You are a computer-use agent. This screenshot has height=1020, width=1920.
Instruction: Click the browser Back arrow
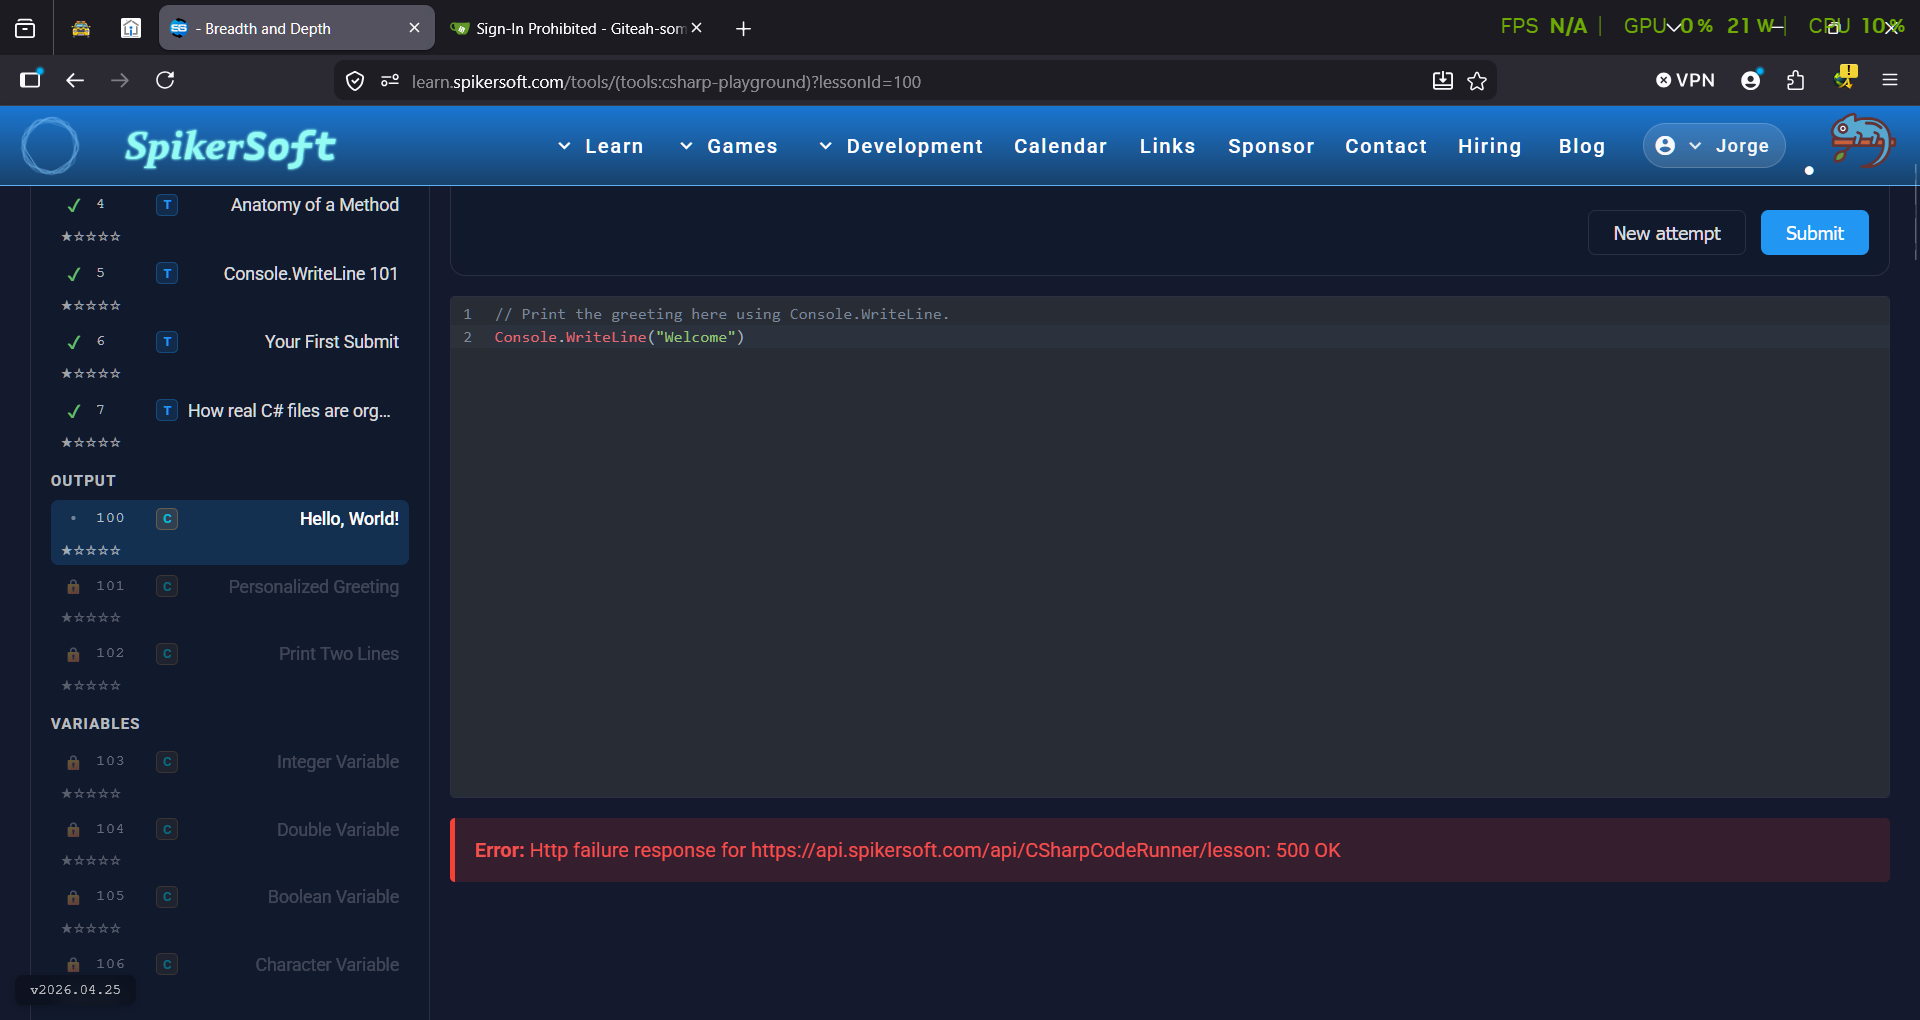click(x=75, y=80)
